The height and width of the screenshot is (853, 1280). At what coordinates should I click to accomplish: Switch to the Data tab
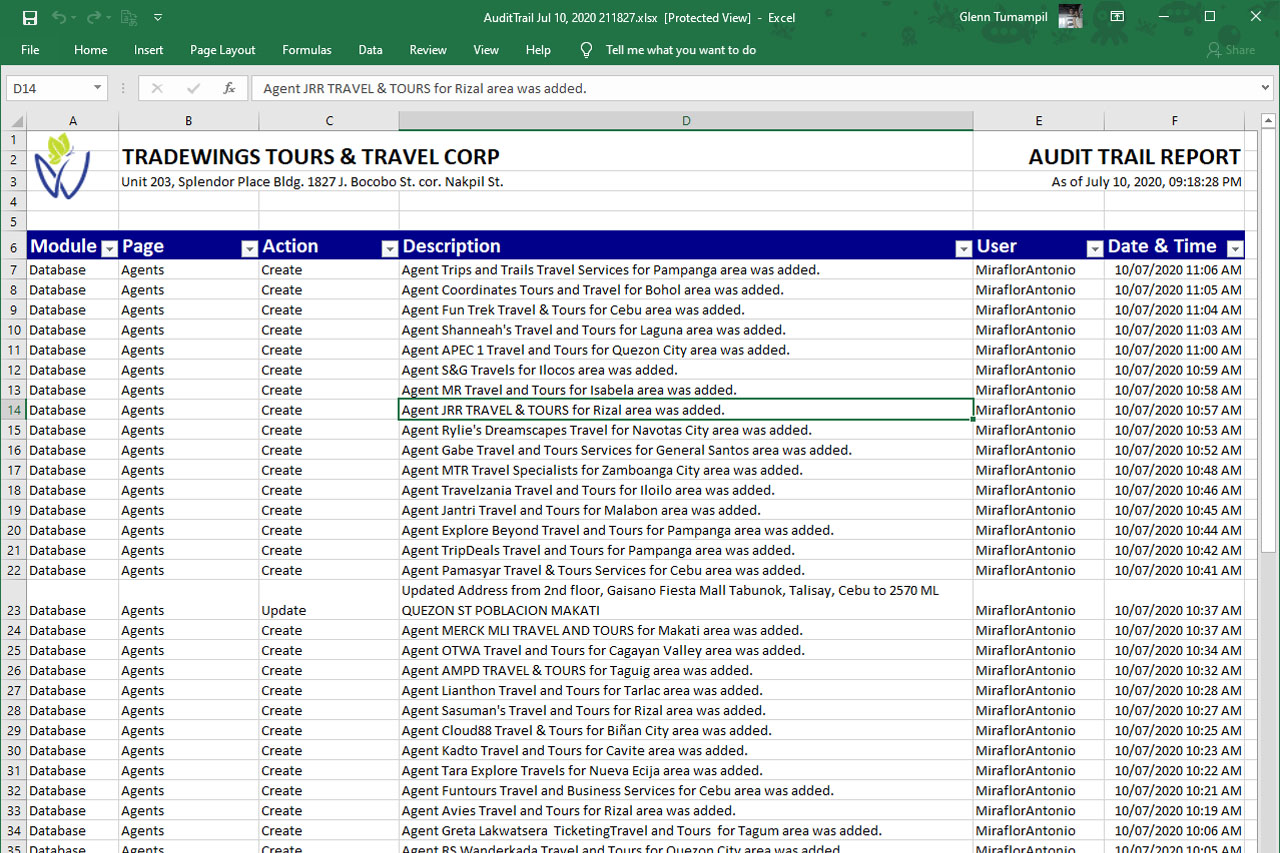[370, 50]
